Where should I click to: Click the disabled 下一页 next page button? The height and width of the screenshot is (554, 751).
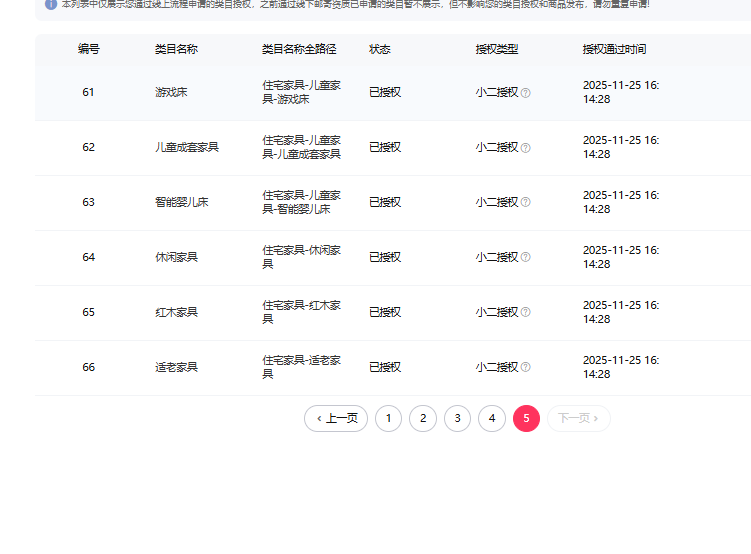click(x=578, y=418)
